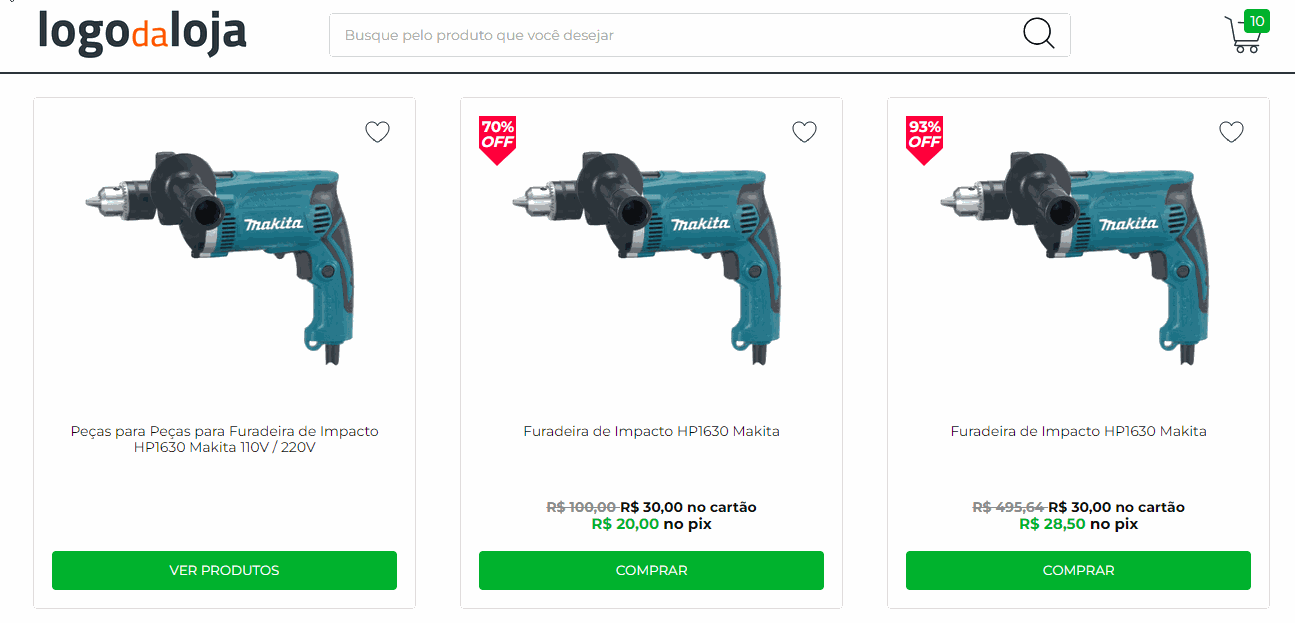Open the Furadeira de Impacto title in the middle card
This screenshot has height=623, width=1295.
[651, 431]
